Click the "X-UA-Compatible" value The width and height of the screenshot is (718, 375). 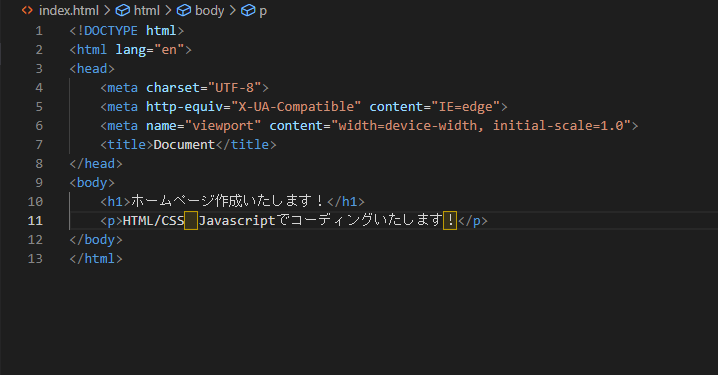[296, 107]
